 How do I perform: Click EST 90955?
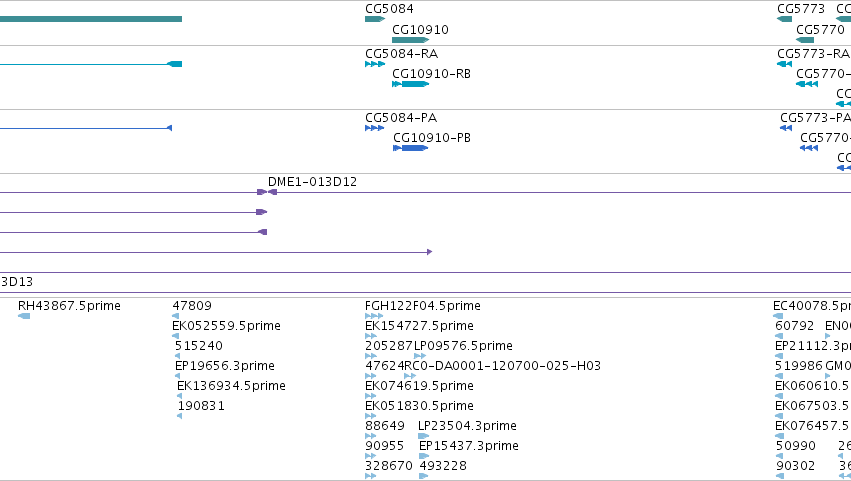pos(384,446)
